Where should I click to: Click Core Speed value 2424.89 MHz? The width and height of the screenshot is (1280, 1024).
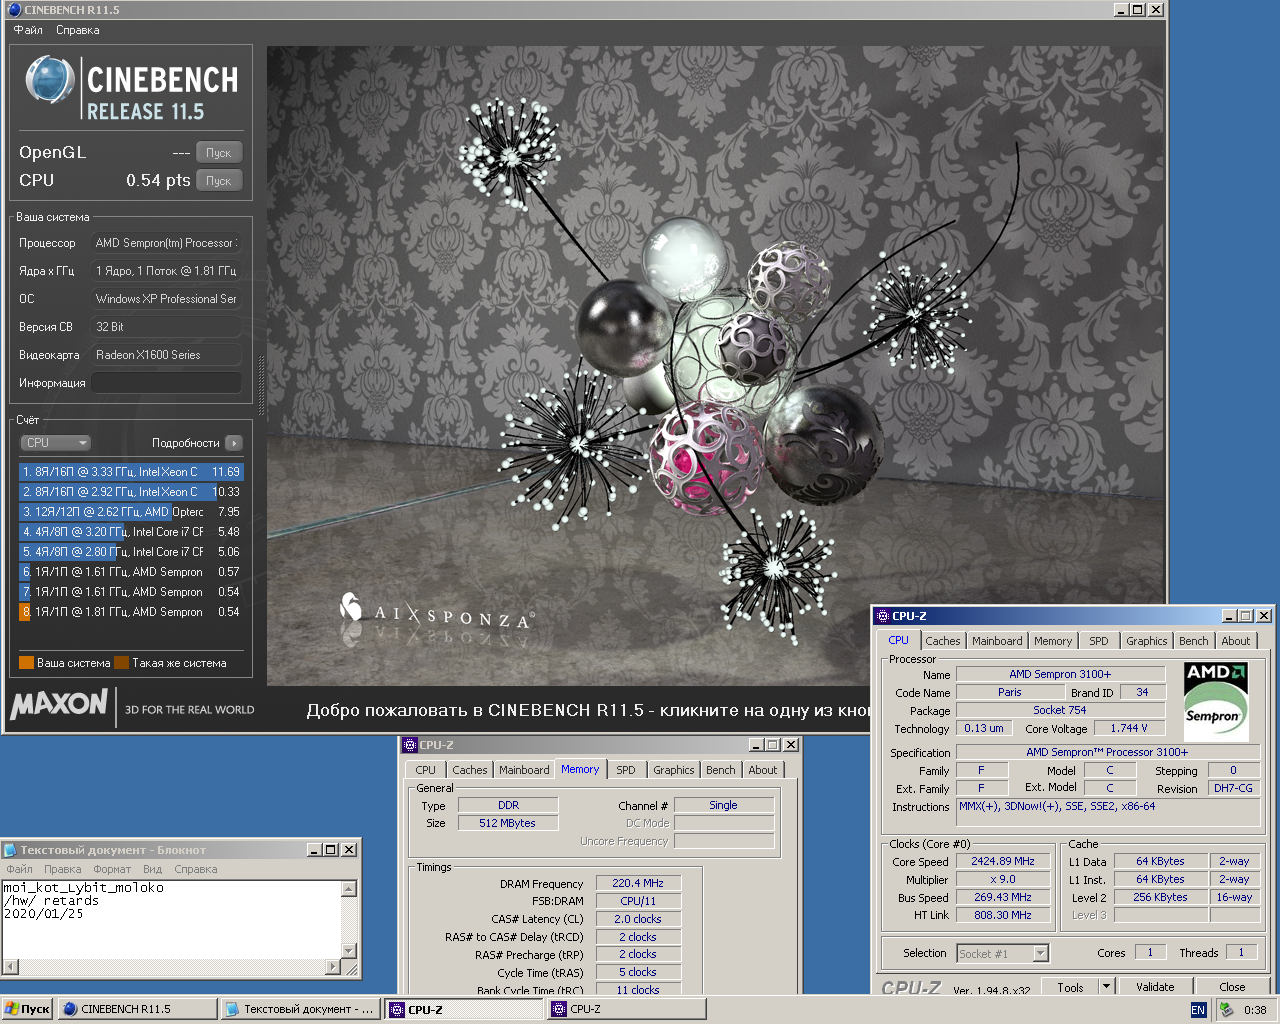tap(1003, 861)
